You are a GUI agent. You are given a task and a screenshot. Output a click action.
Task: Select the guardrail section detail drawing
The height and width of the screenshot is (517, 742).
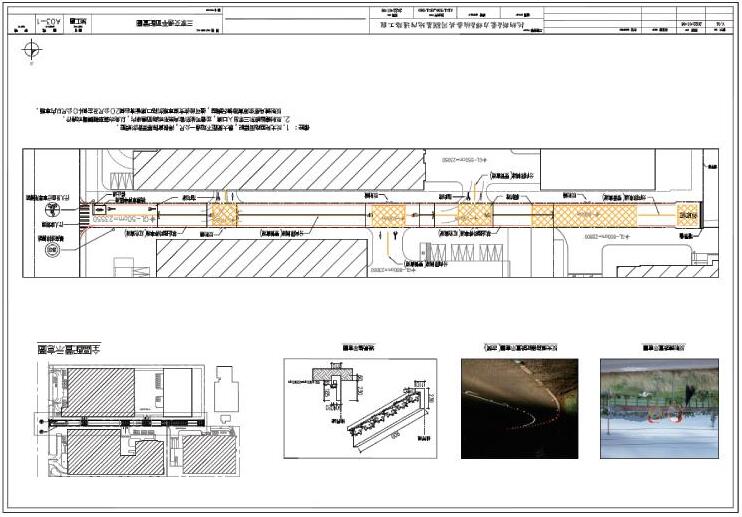click(360, 408)
